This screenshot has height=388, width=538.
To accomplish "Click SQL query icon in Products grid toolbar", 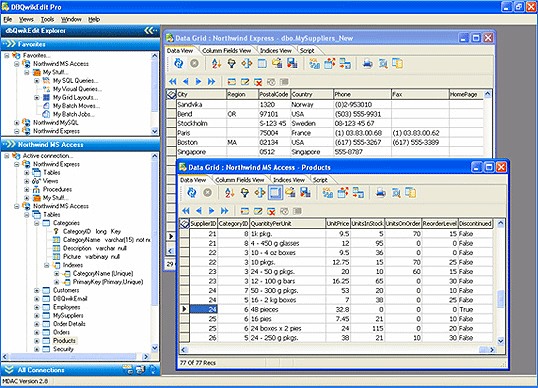I will coord(327,193).
